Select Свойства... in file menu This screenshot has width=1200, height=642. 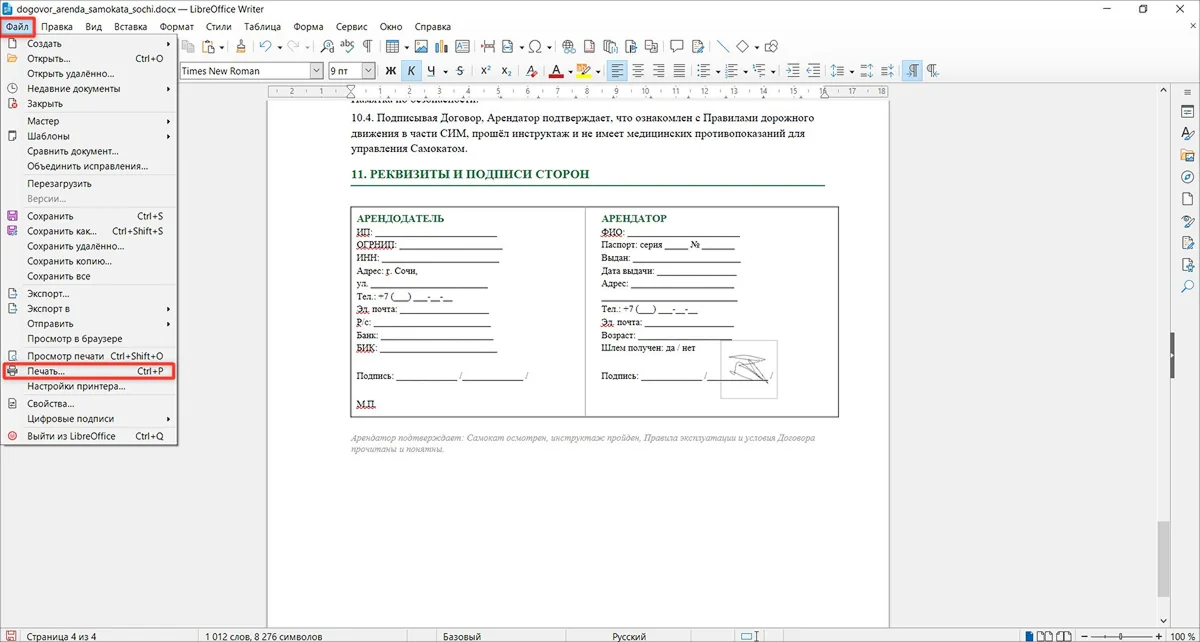(90, 403)
